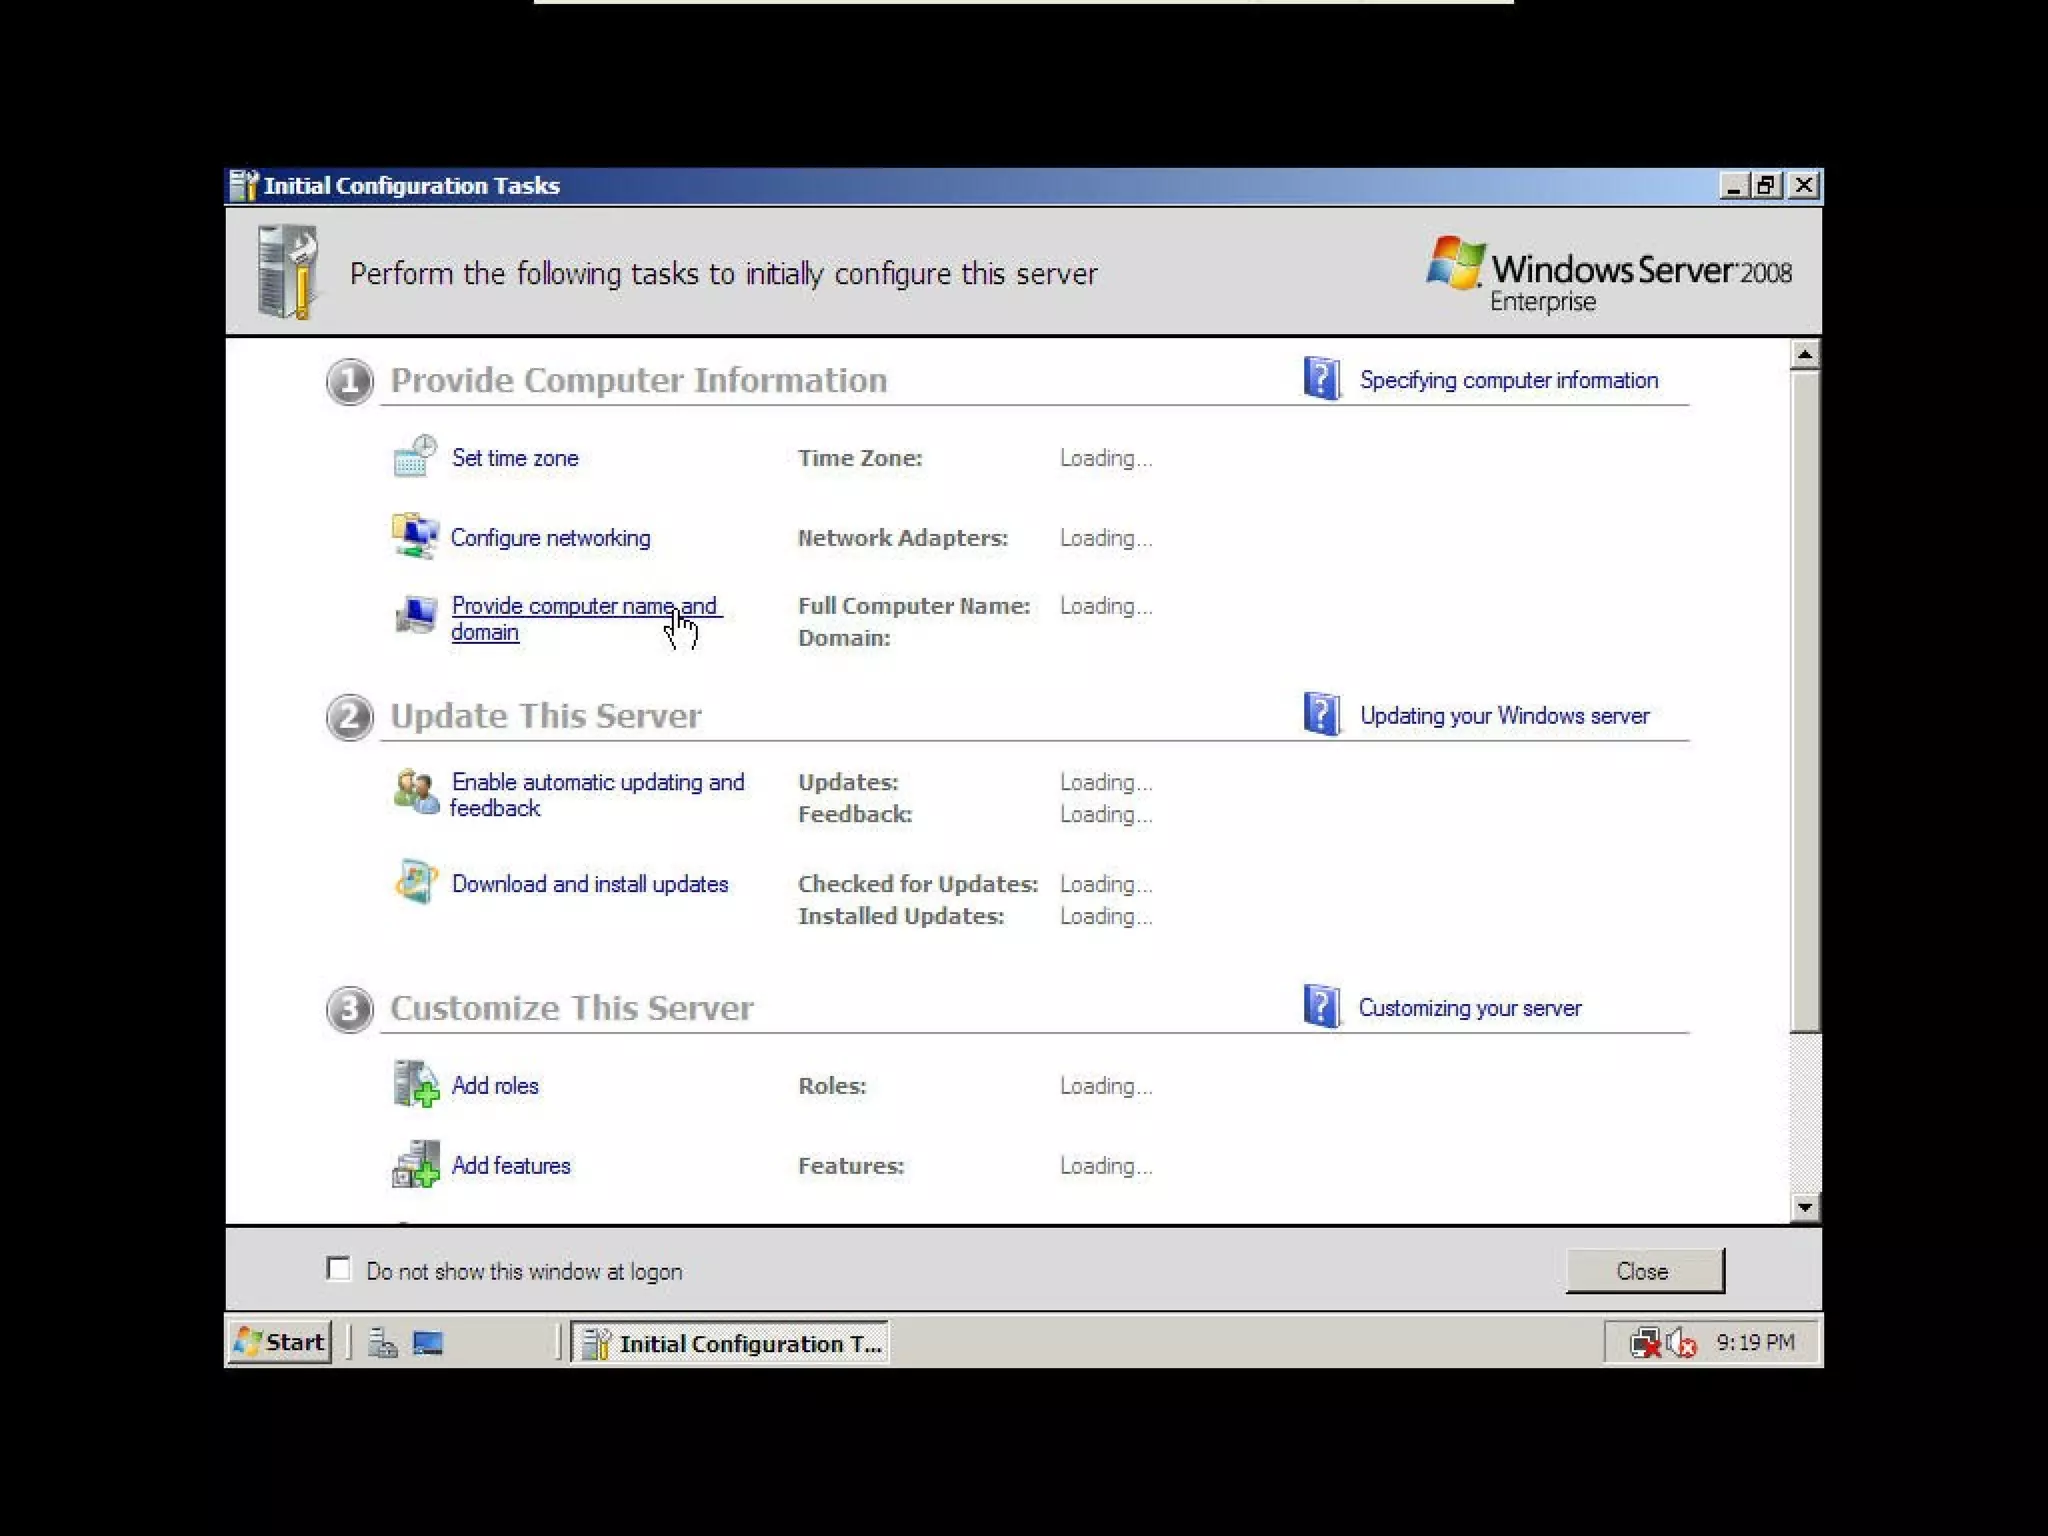The image size is (2048, 1536).
Task: Click the Download and install updates icon
Action: tap(415, 882)
